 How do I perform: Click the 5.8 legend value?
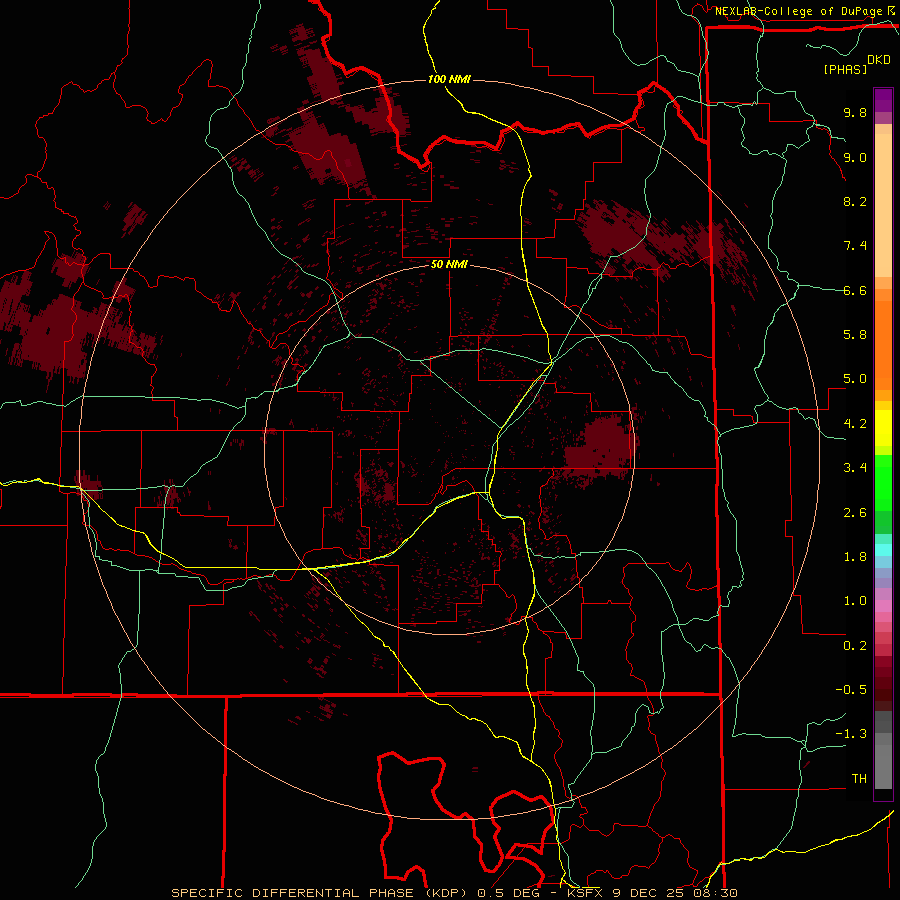point(855,335)
